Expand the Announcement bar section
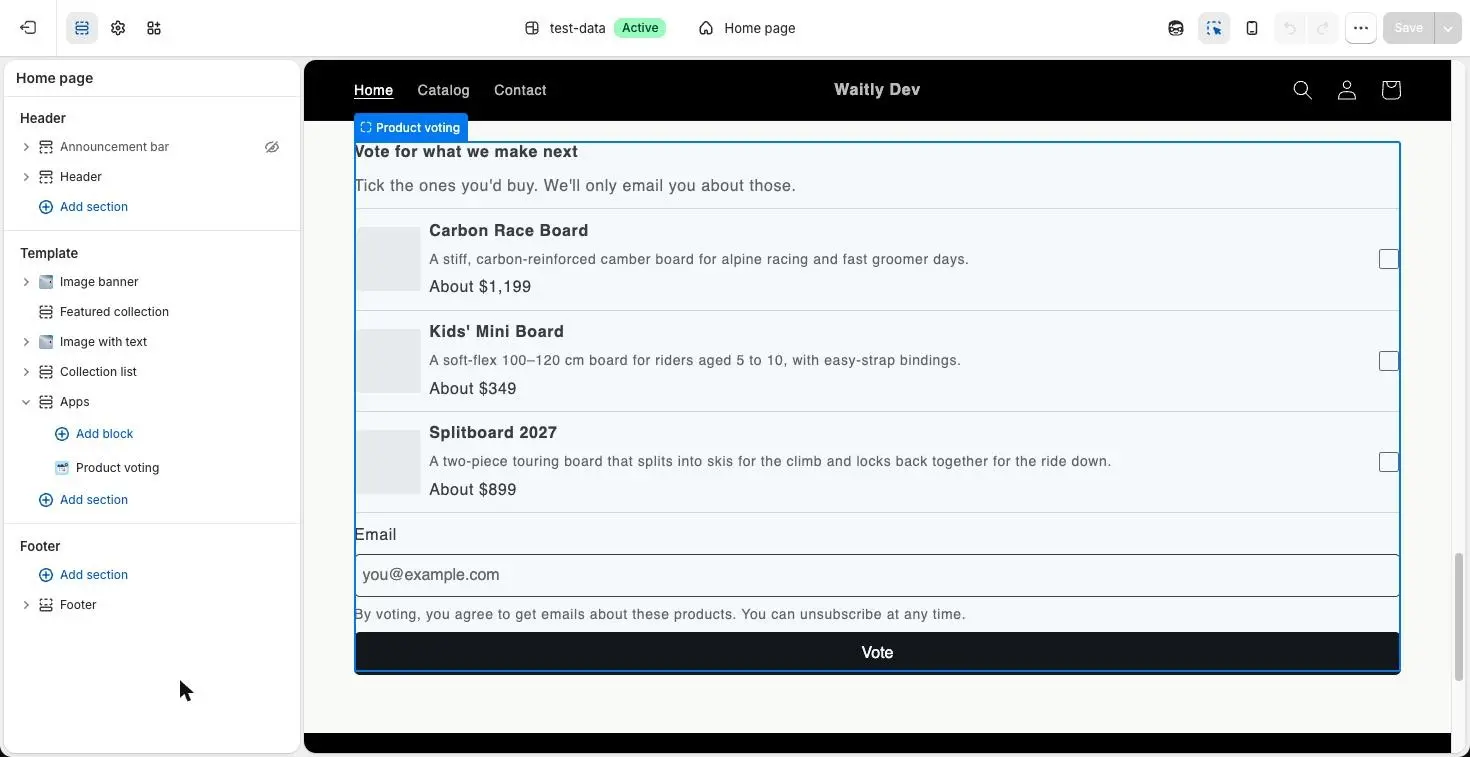Image resolution: width=1470 pixels, height=757 pixels. (26, 147)
